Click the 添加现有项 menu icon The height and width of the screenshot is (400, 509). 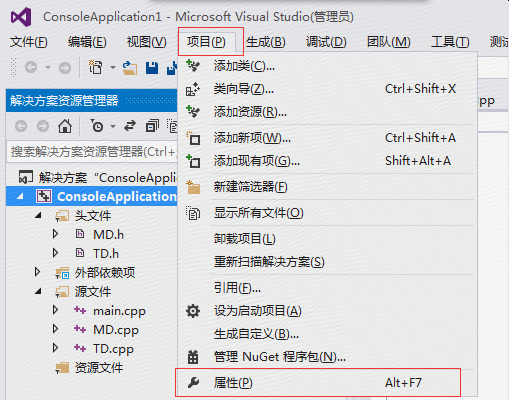pyautogui.click(x=193, y=161)
